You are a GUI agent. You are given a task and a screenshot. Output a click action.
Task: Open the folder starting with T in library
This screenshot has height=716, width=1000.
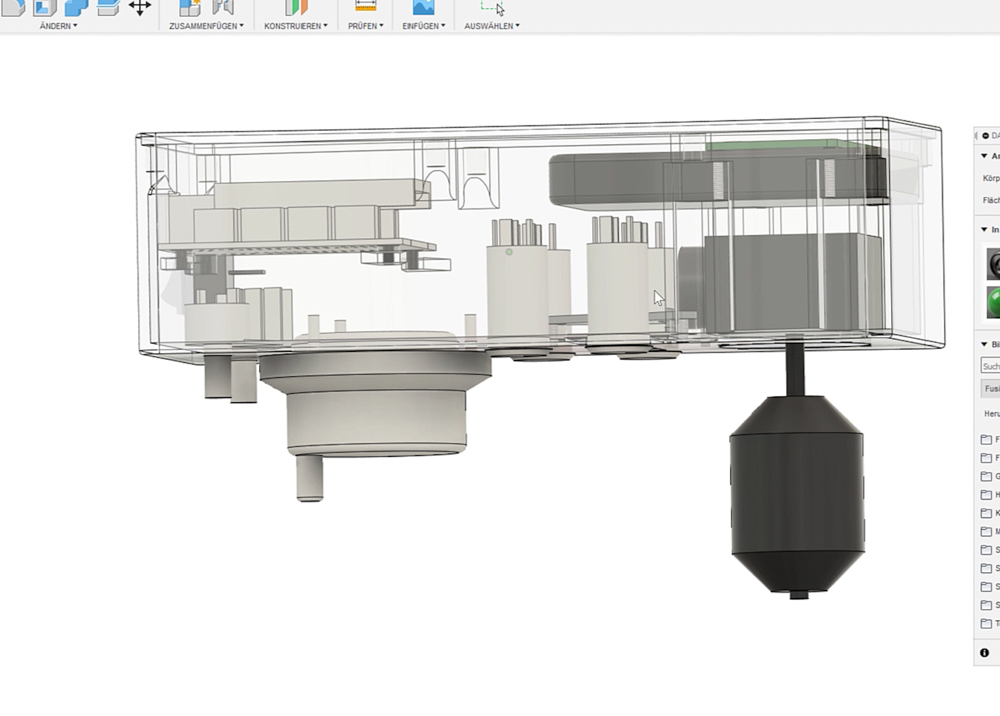click(x=990, y=624)
